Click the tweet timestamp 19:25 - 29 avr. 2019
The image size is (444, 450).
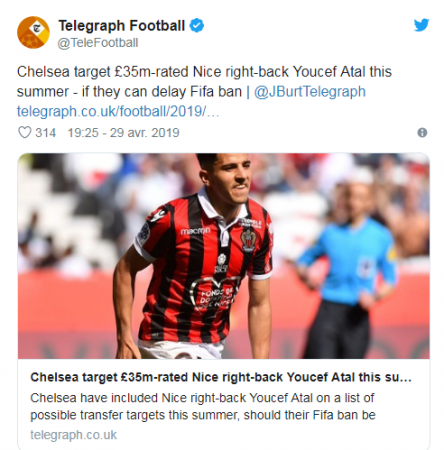tap(124, 133)
